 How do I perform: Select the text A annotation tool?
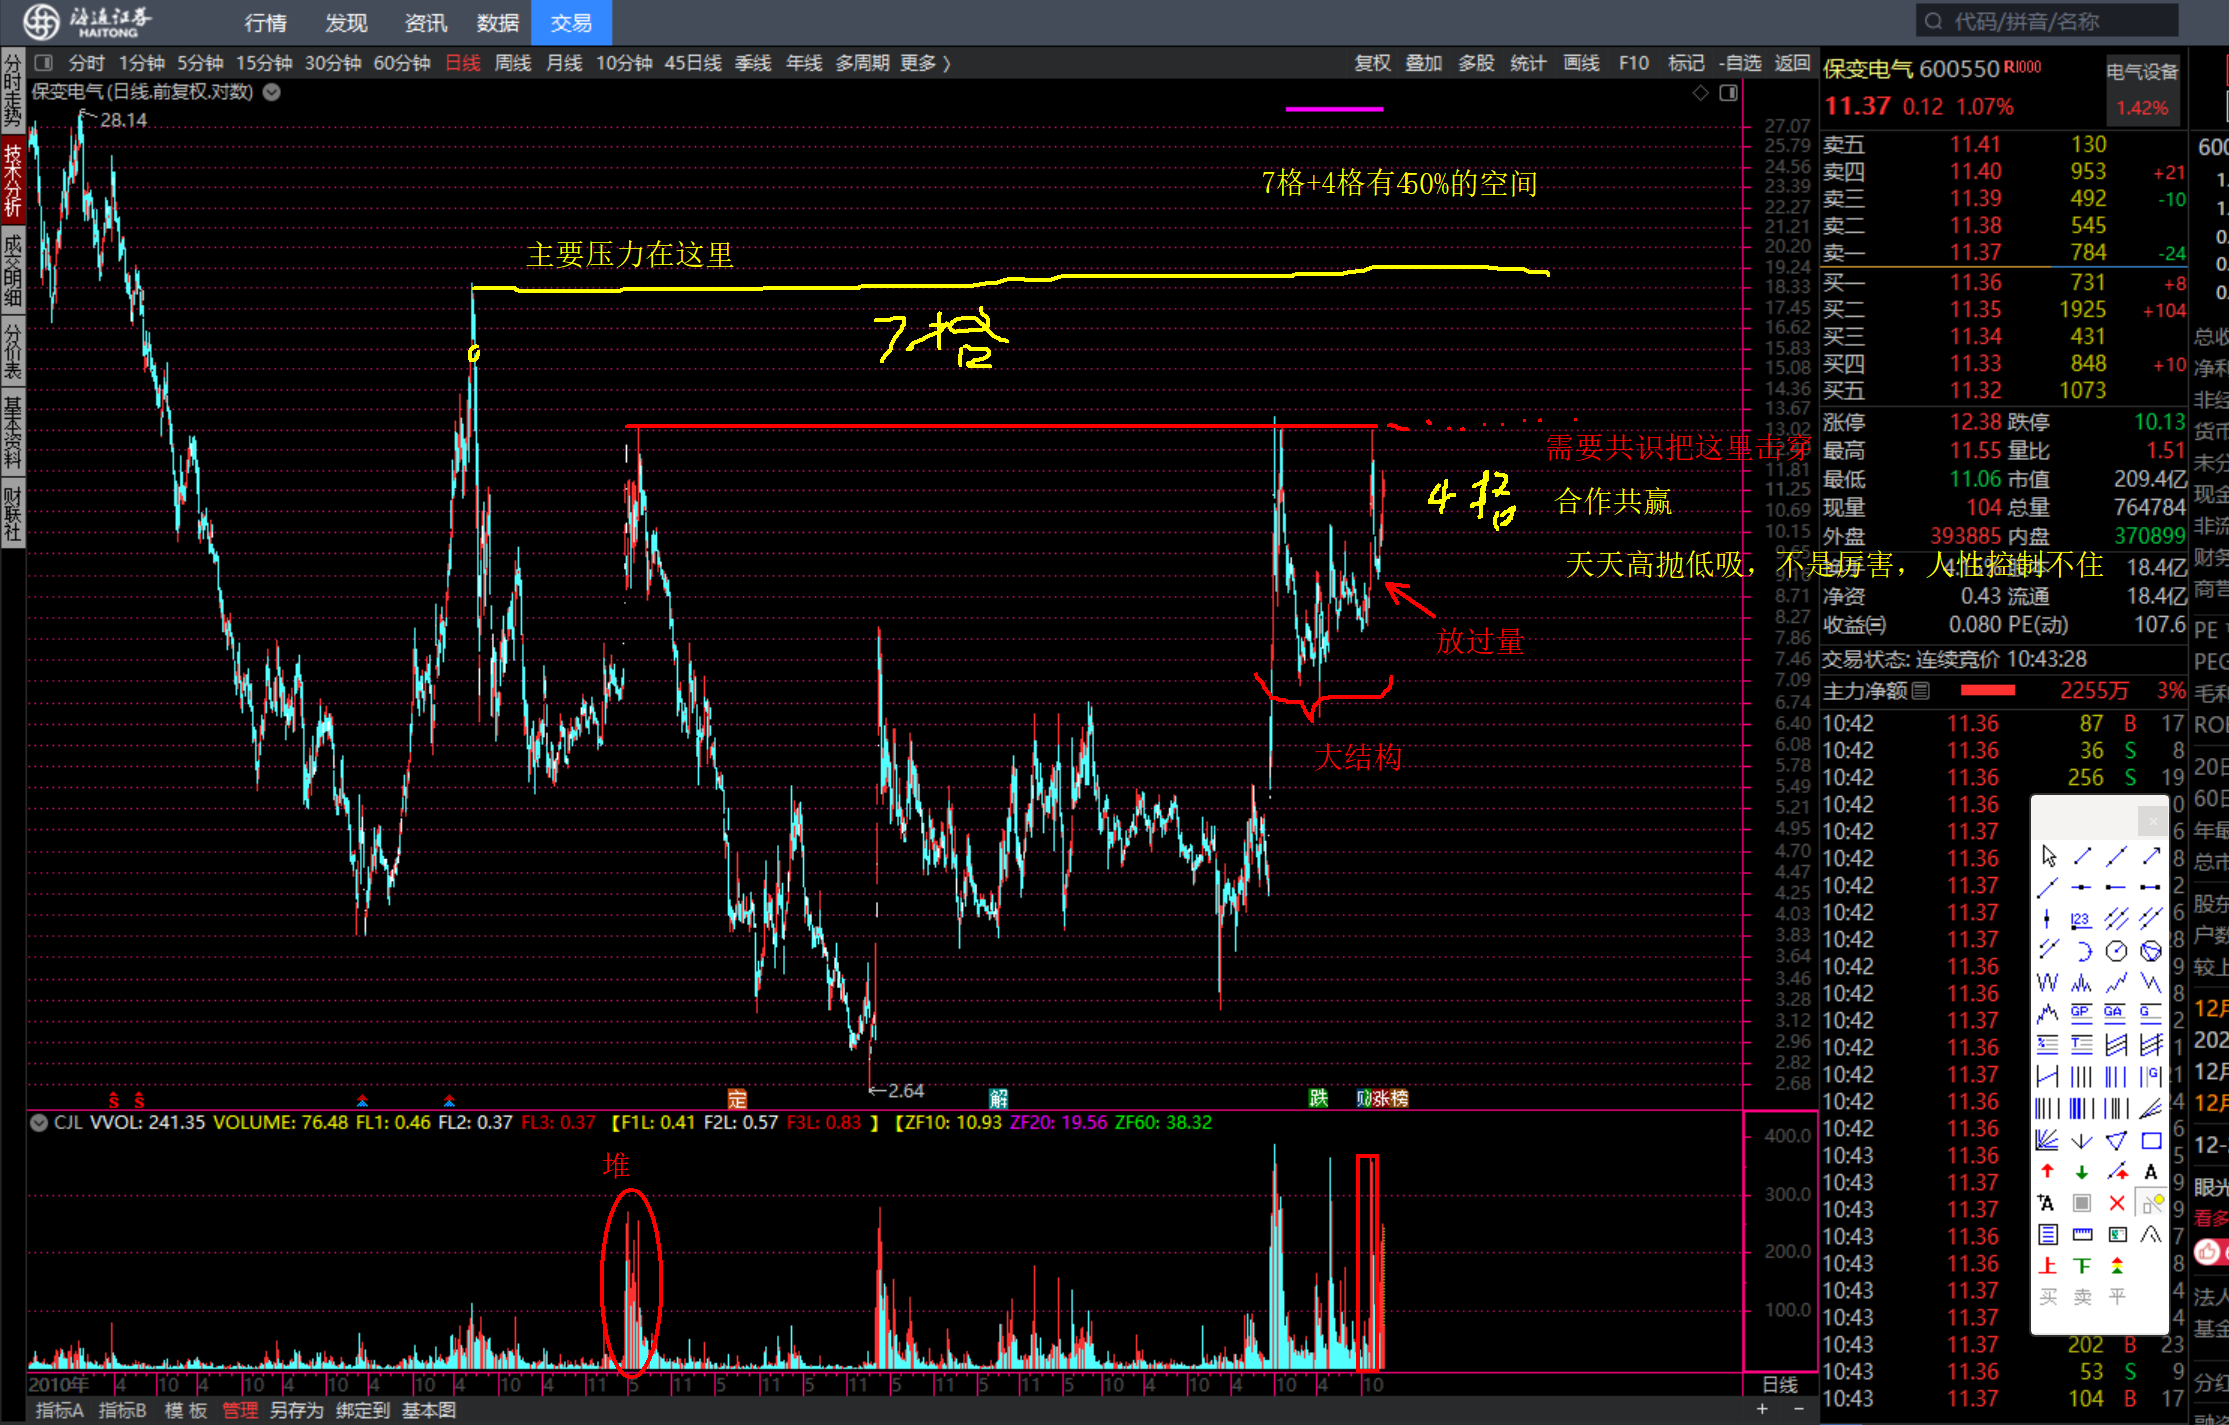coord(2151,1172)
